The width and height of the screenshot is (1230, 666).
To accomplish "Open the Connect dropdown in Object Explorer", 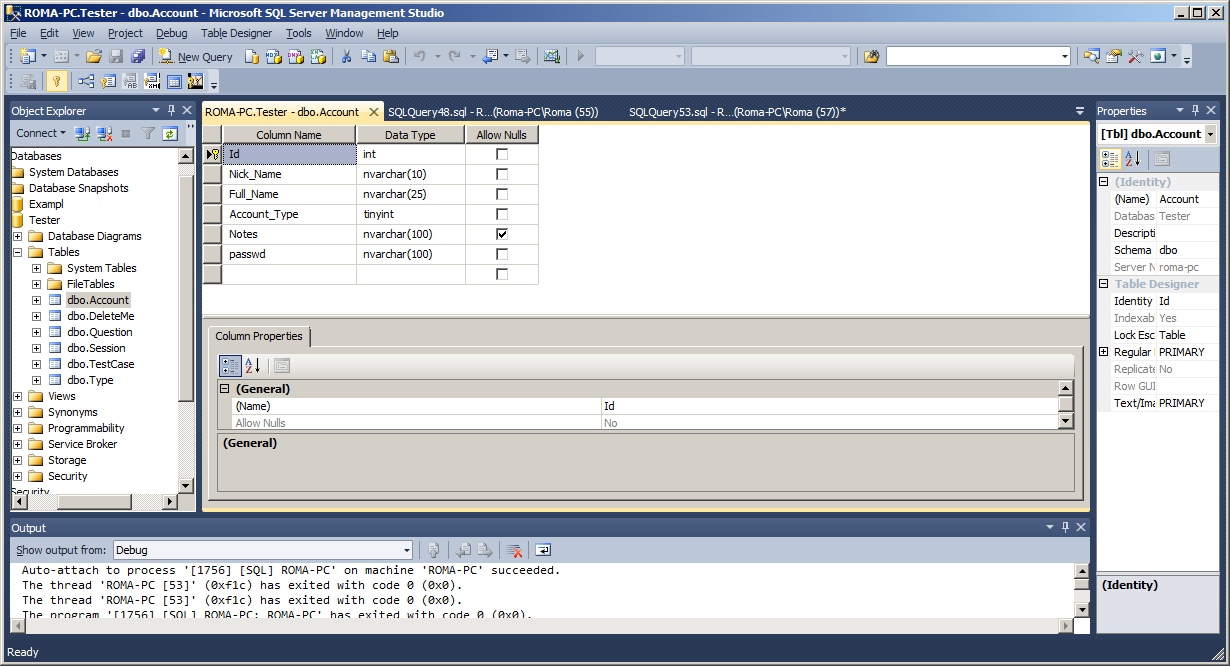I will [x=41, y=133].
